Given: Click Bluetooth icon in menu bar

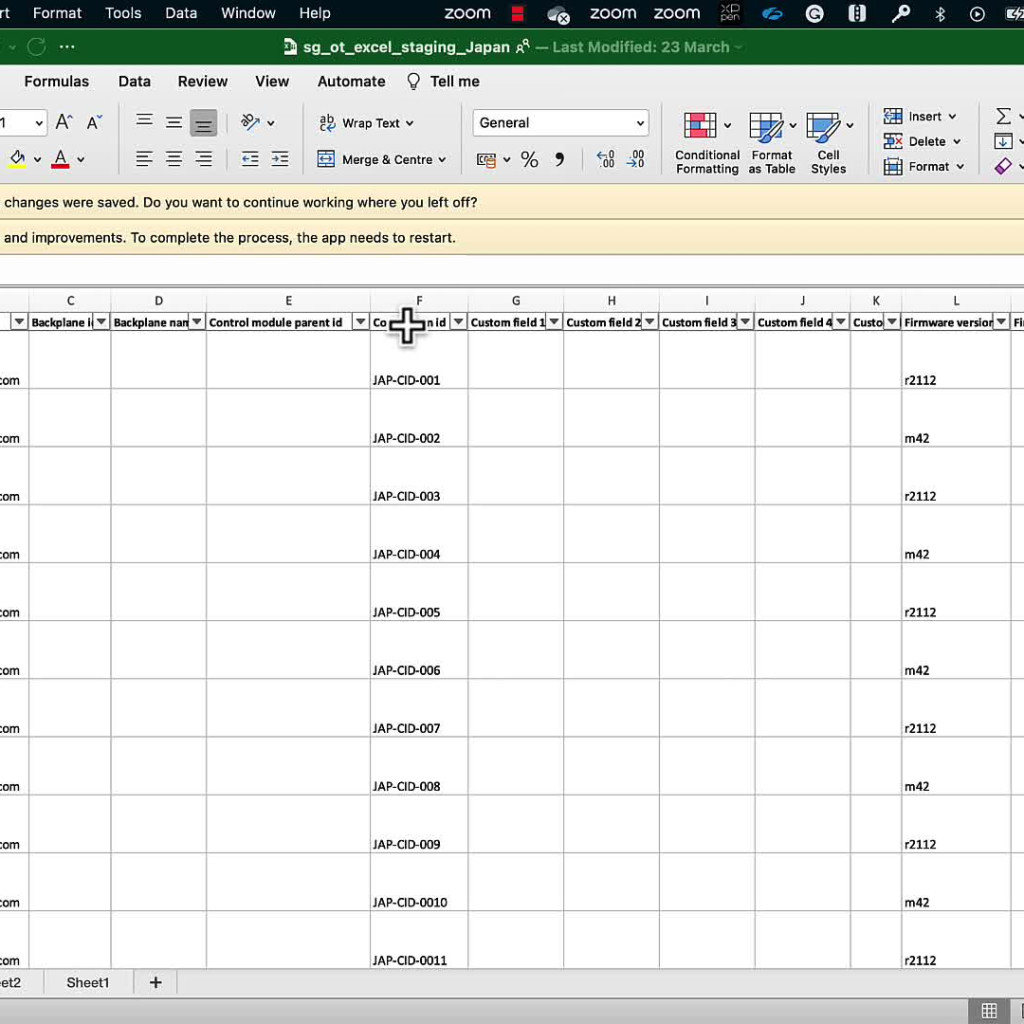Looking at the screenshot, I should (940, 14).
